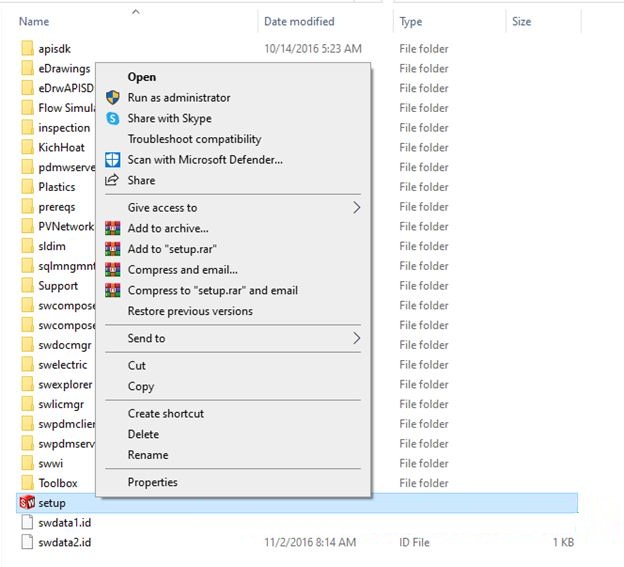Click WinRAR icon beside Add to archive
The width and height of the screenshot is (624, 567).
(113, 228)
